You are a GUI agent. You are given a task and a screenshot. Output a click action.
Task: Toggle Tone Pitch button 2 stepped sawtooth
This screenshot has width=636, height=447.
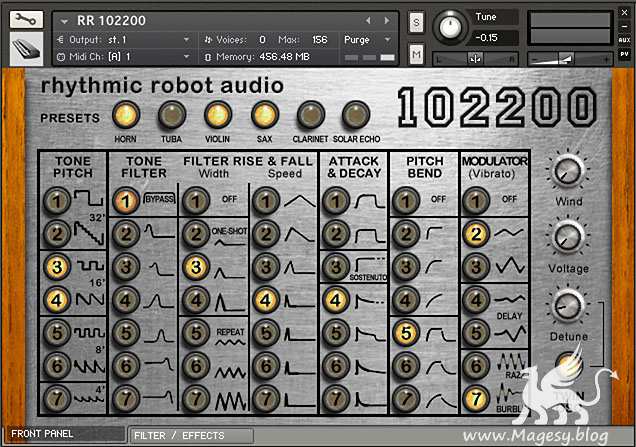[x=57, y=234]
